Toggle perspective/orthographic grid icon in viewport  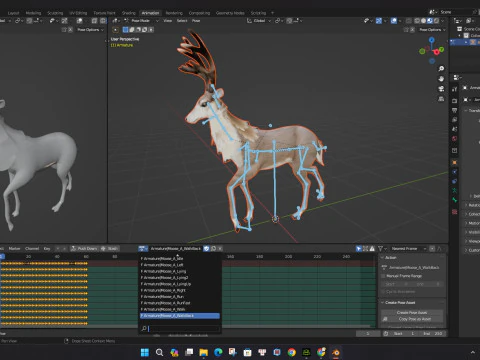(441, 99)
